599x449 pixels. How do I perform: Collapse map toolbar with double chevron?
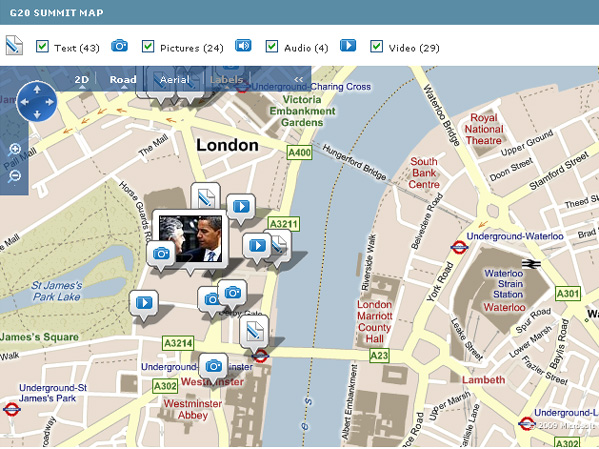point(299,79)
